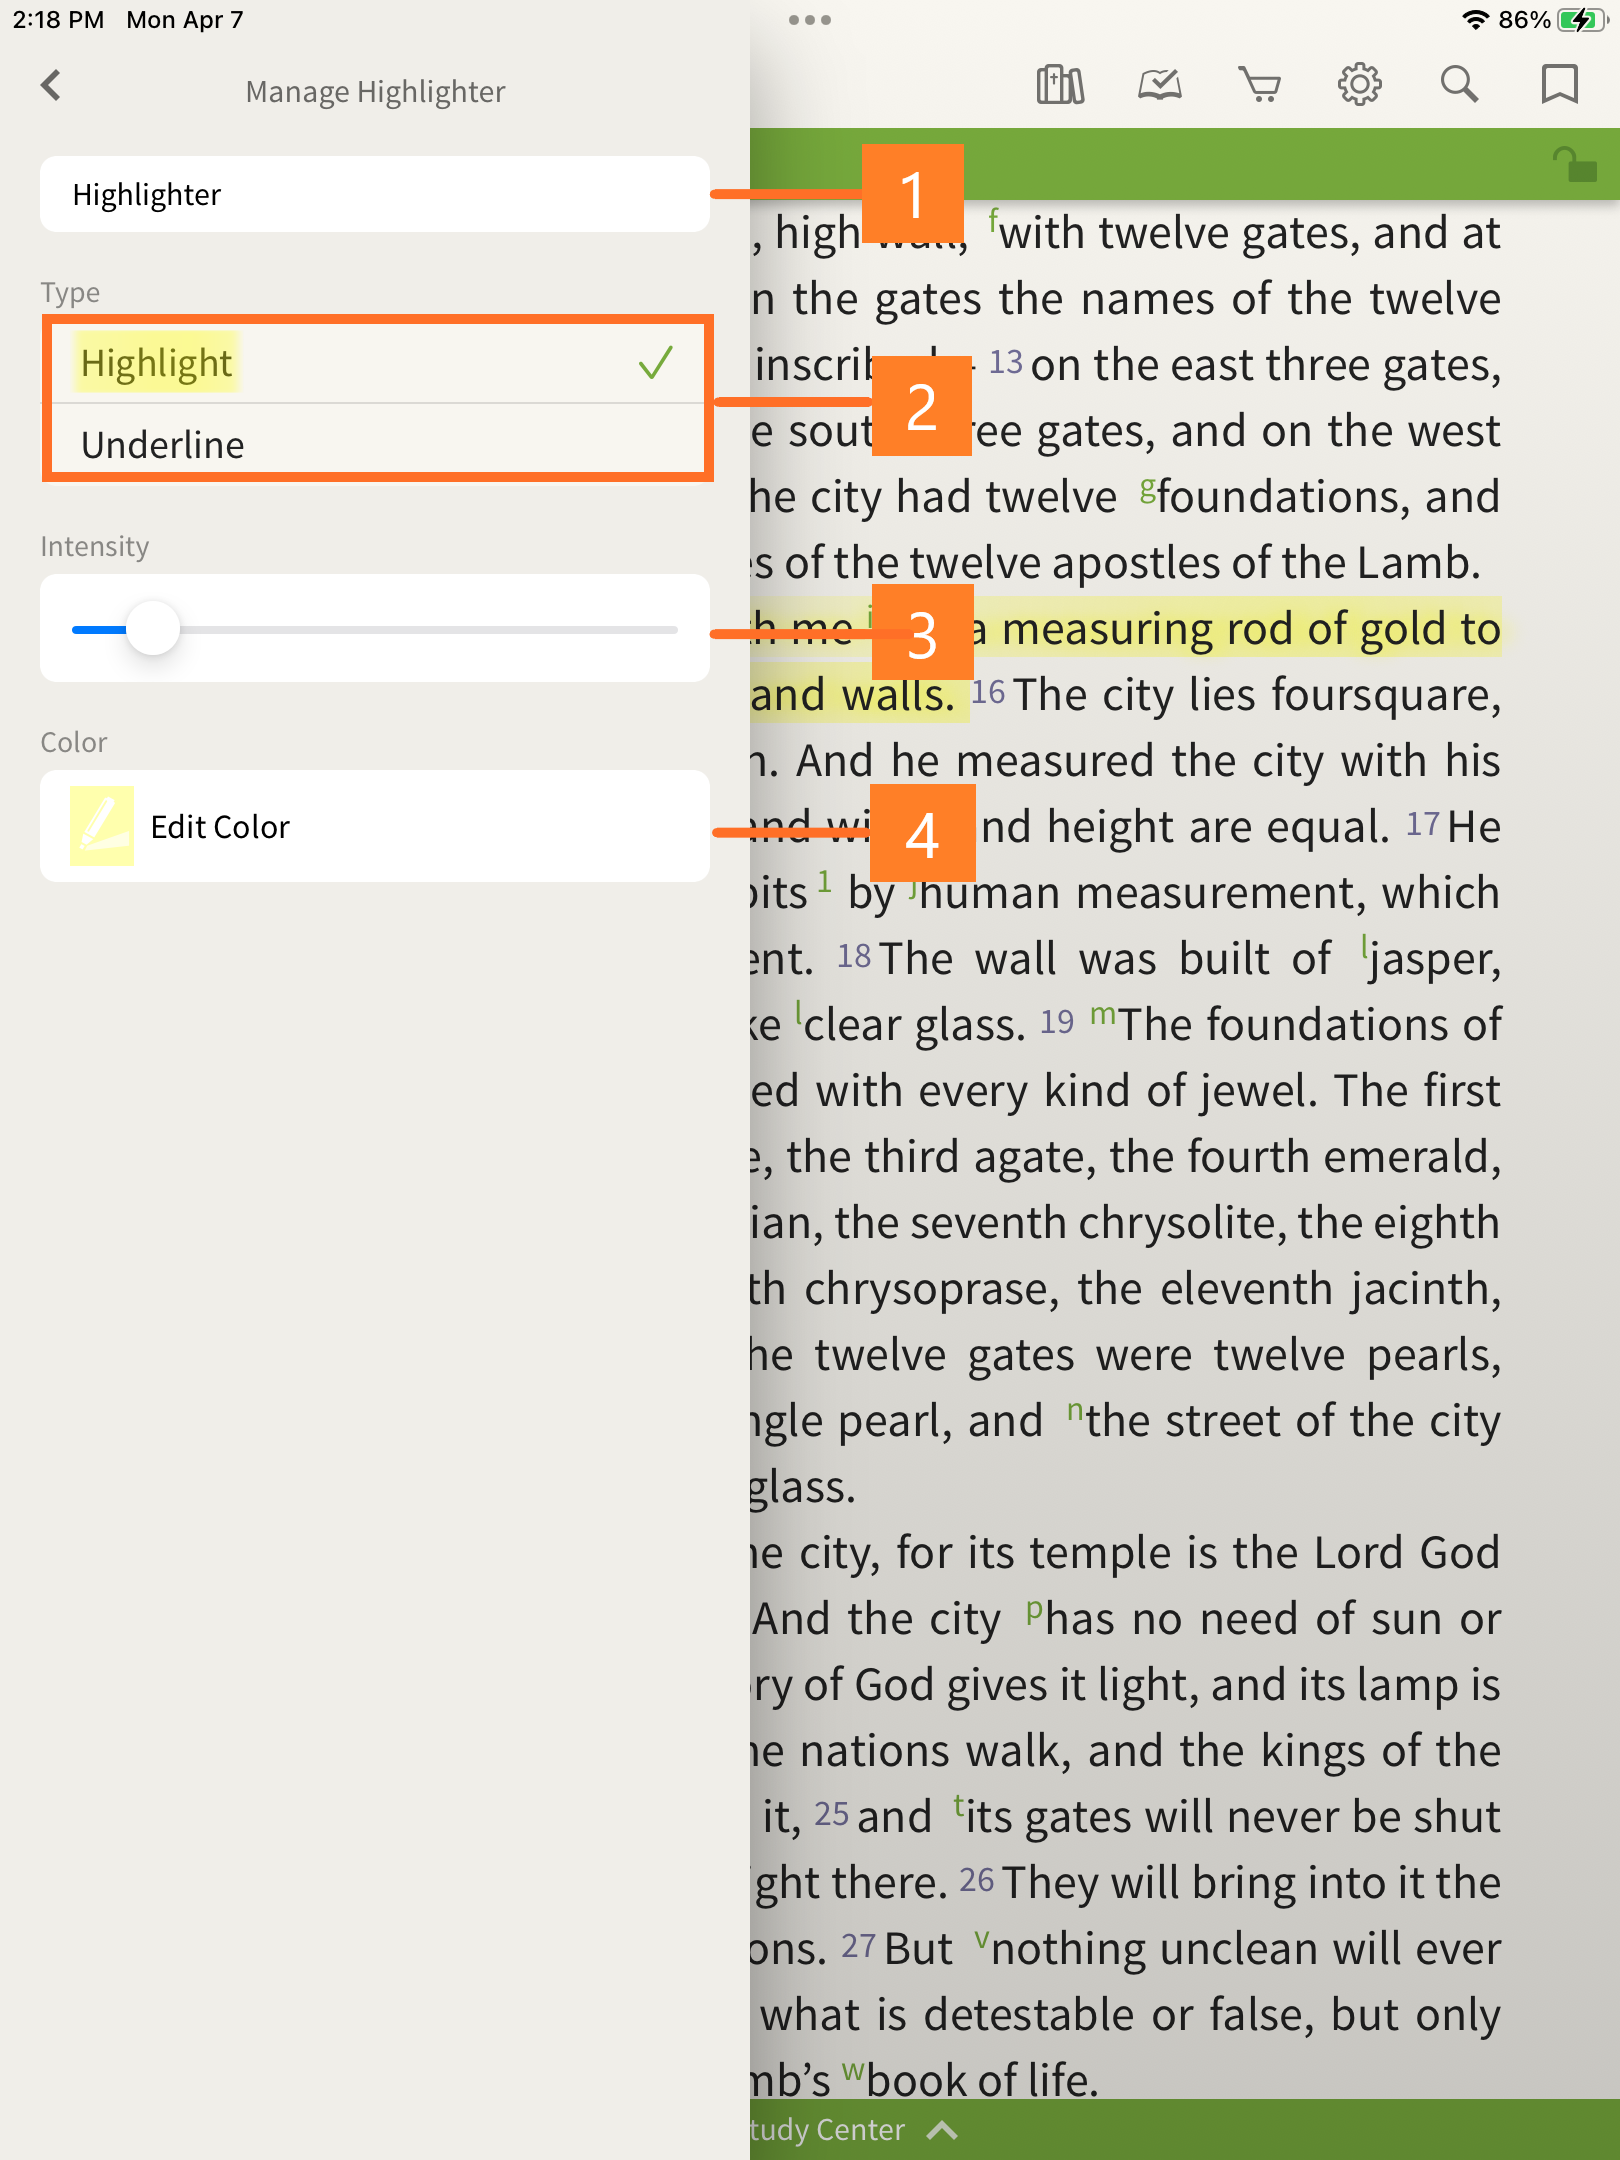
Task: Expand the Study Center chevron
Action: pyautogui.click(x=942, y=2131)
